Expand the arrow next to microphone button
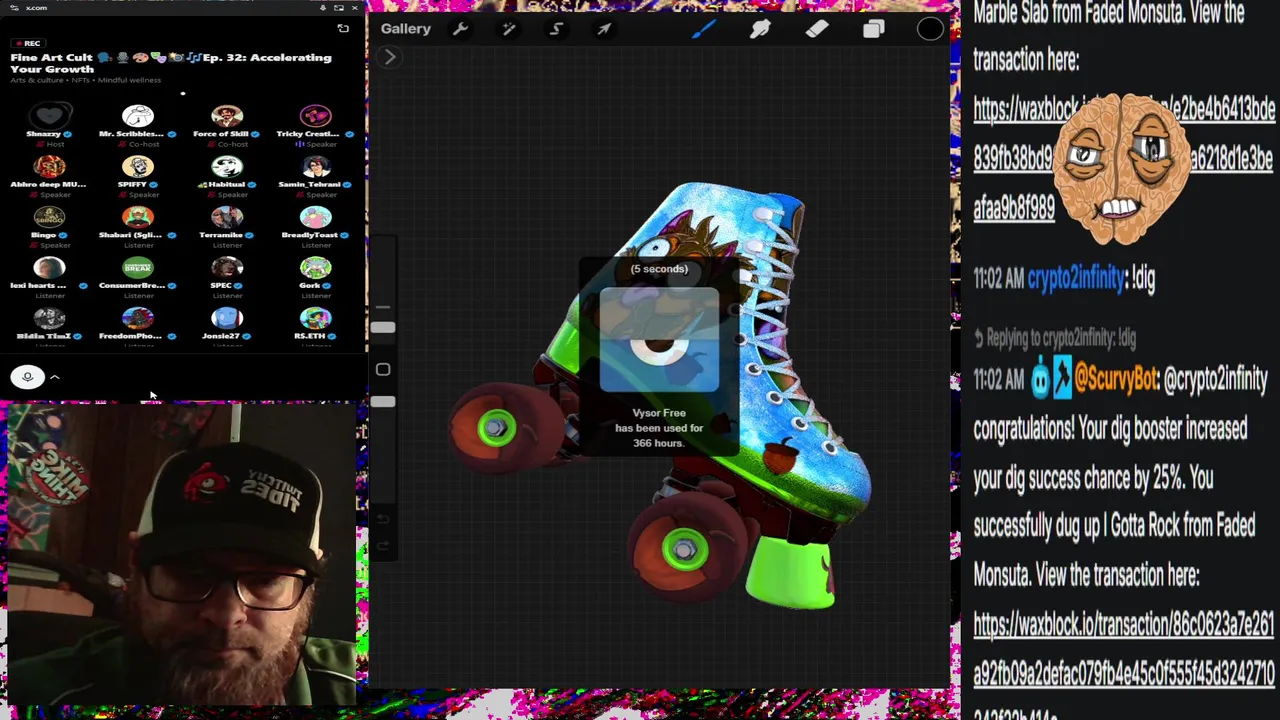Image resolution: width=1280 pixels, height=720 pixels. 55,377
